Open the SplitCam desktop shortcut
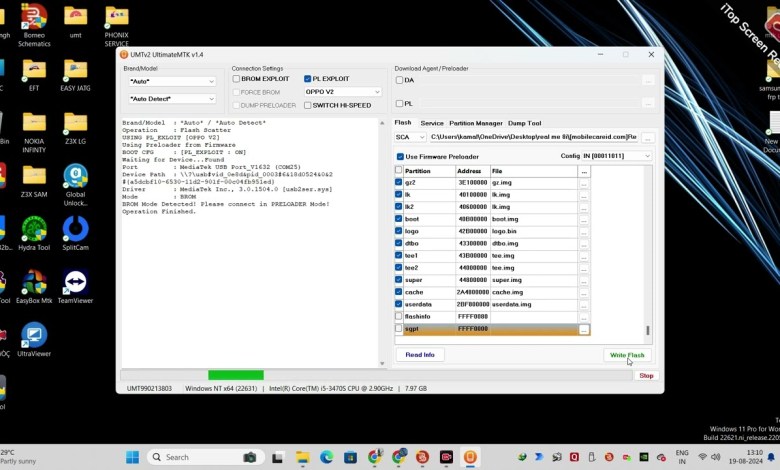Image resolution: width=780 pixels, height=470 pixels. (x=75, y=230)
